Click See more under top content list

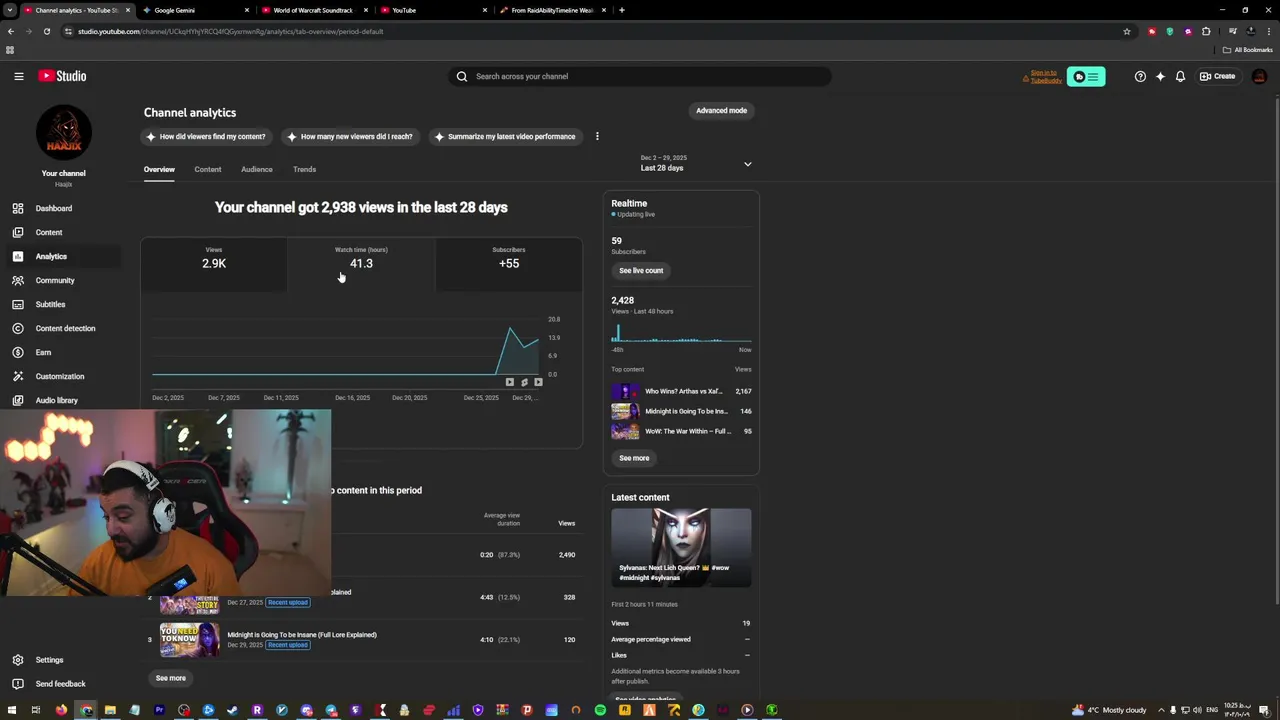point(171,678)
